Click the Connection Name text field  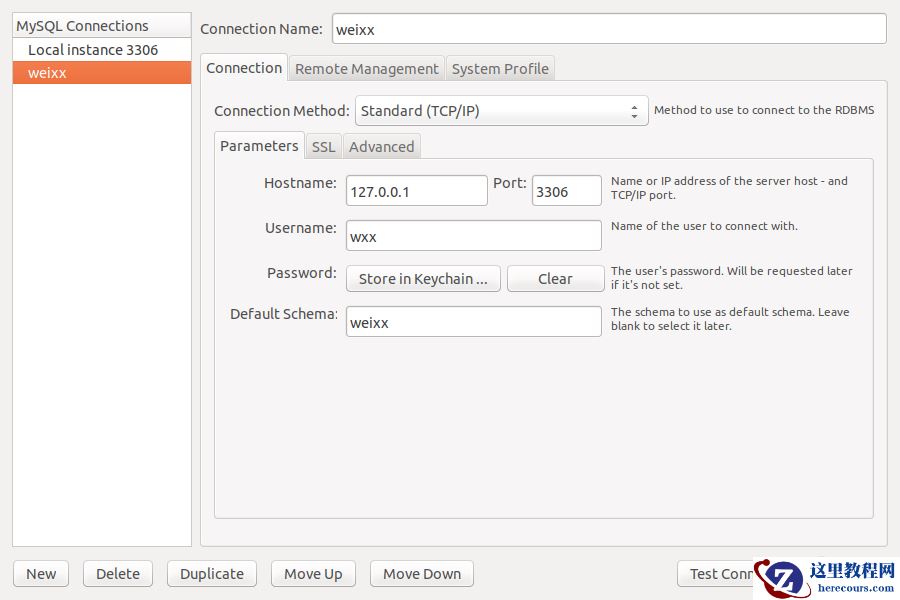pyautogui.click(x=608, y=29)
